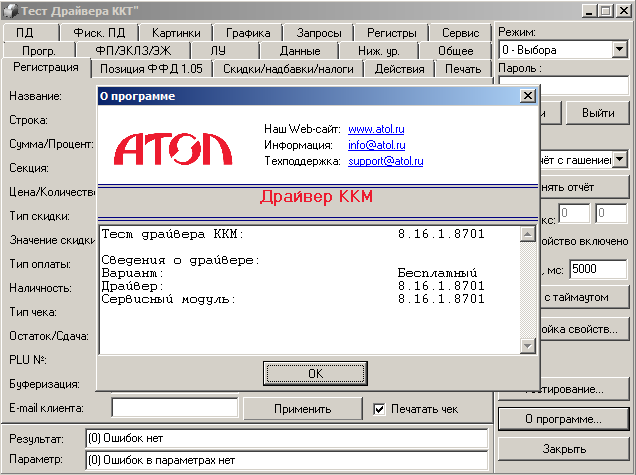Click the version info scrollbar up arrow
This screenshot has height=475, width=636.
click(527, 234)
